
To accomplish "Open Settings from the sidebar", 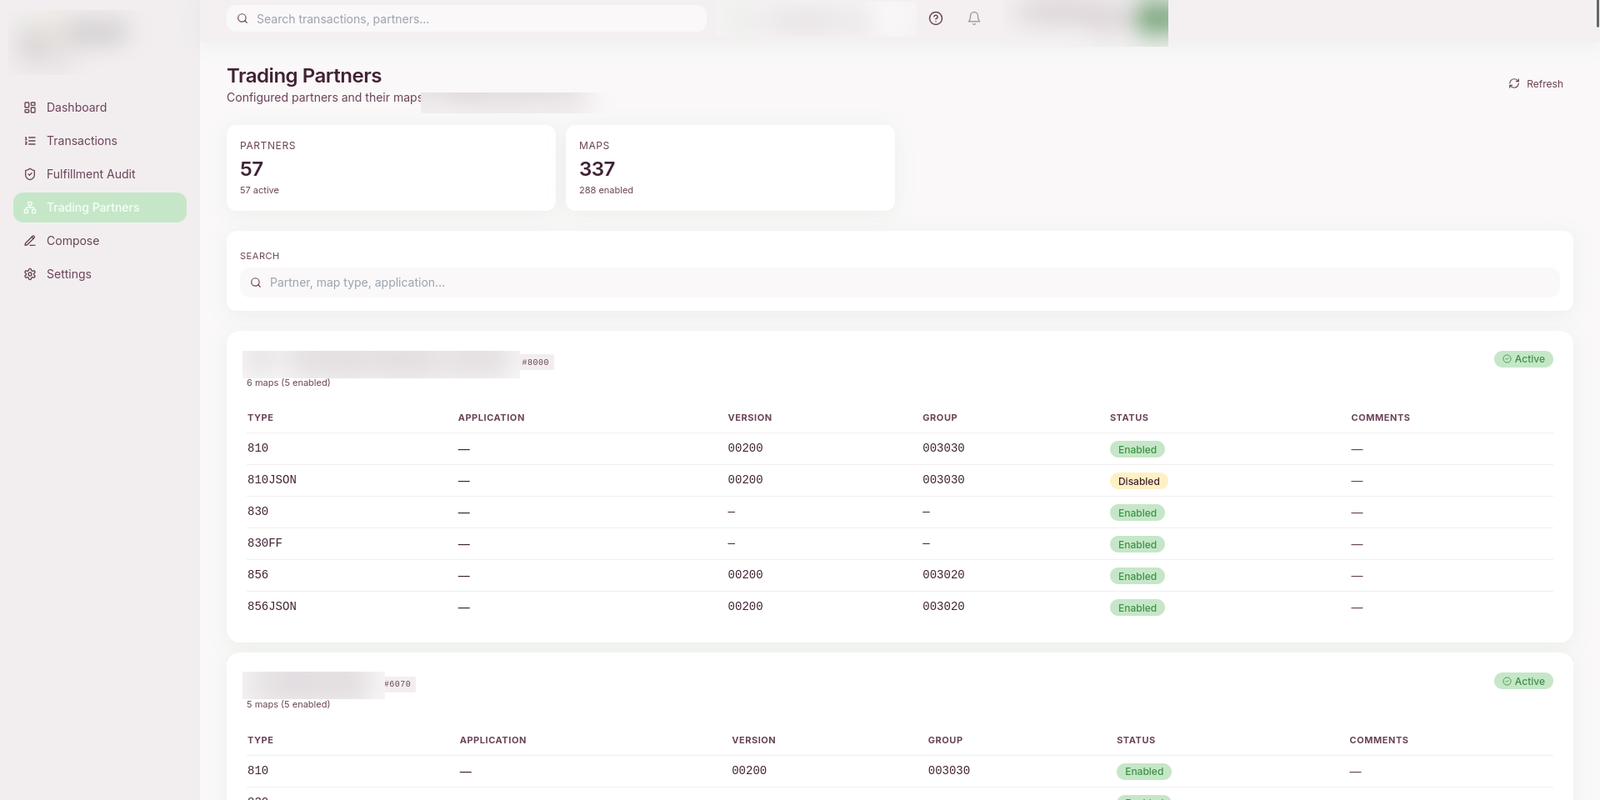I will [x=100, y=274].
